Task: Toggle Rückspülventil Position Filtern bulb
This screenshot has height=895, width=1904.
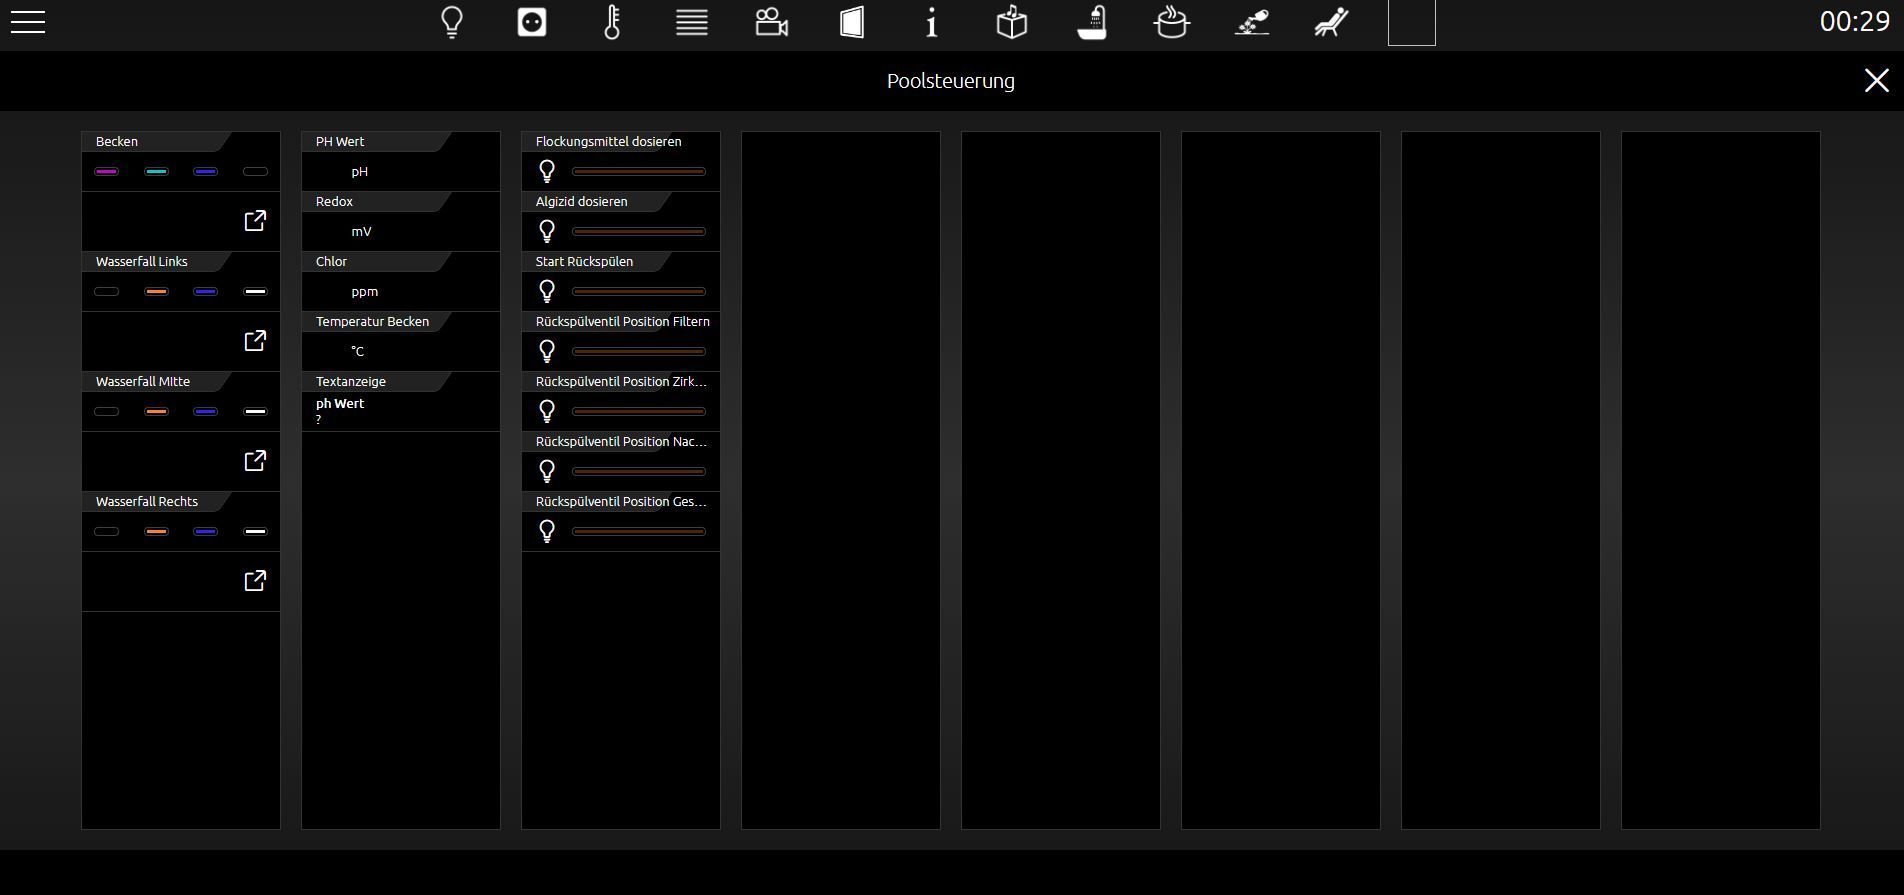Action: (x=547, y=351)
